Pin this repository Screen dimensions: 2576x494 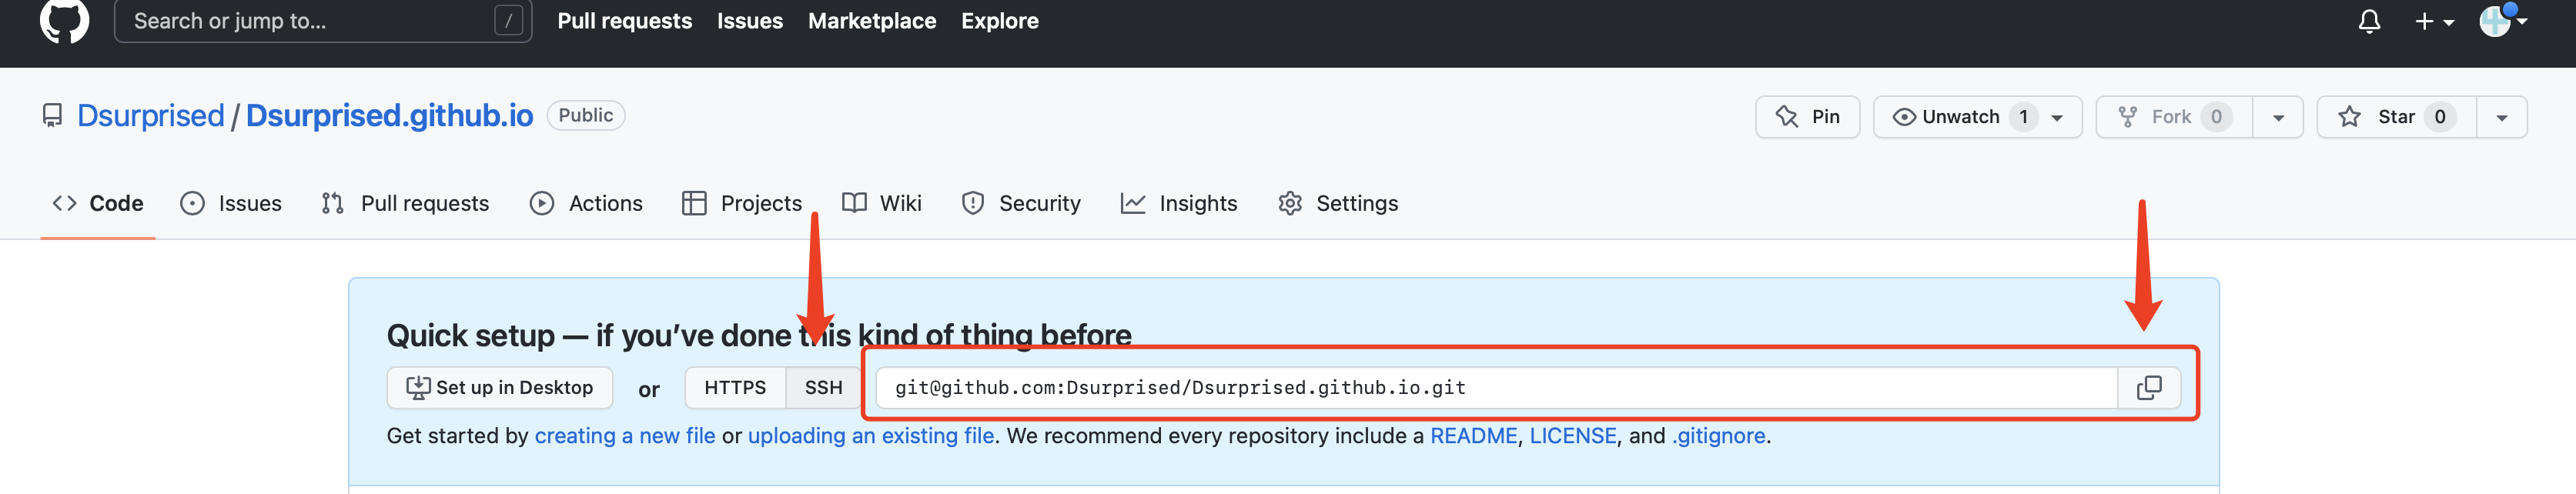coord(1807,117)
